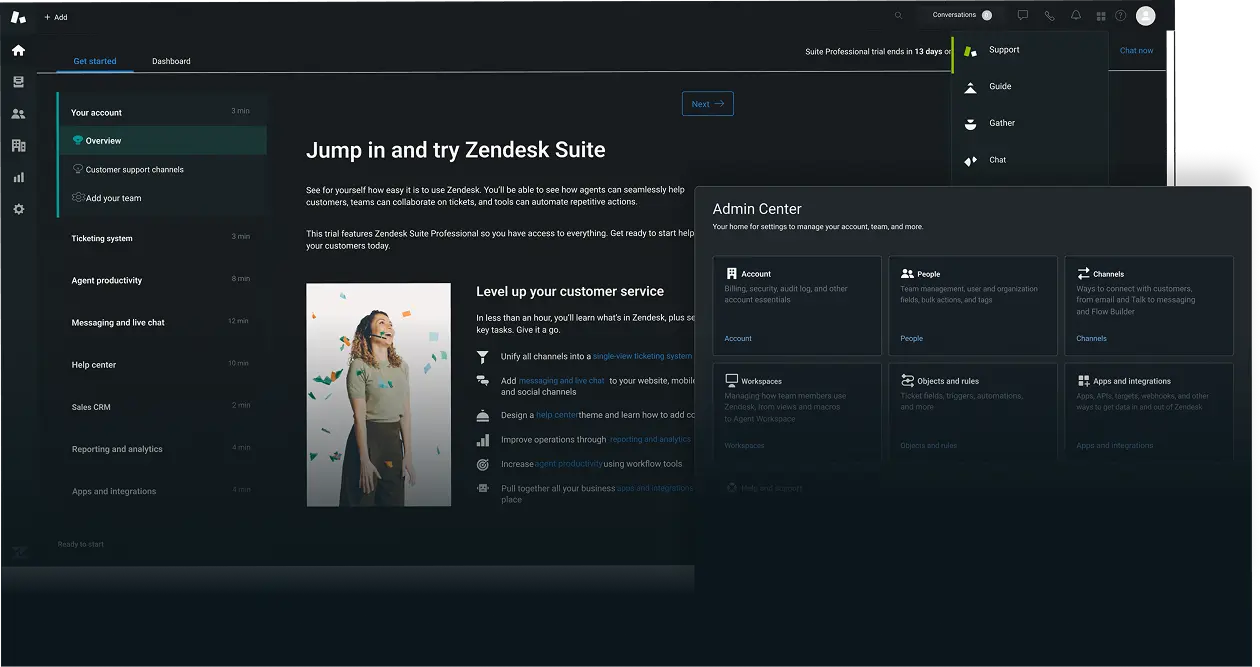Click the Chat now link

pyautogui.click(x=1136, y=50)
